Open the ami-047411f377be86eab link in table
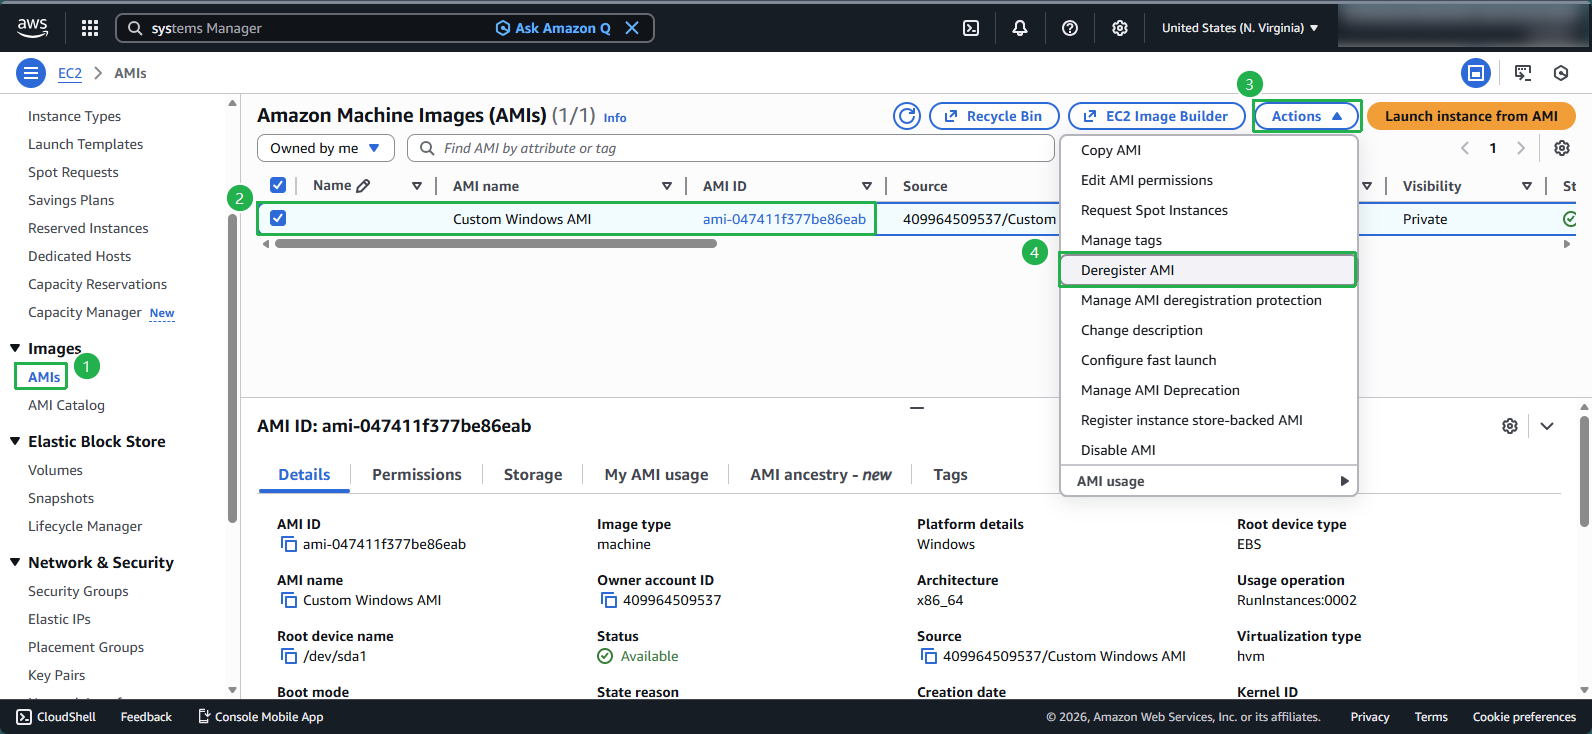This screenshot has width=1592, height=734. pyautogui.click(x=784, y=219)
